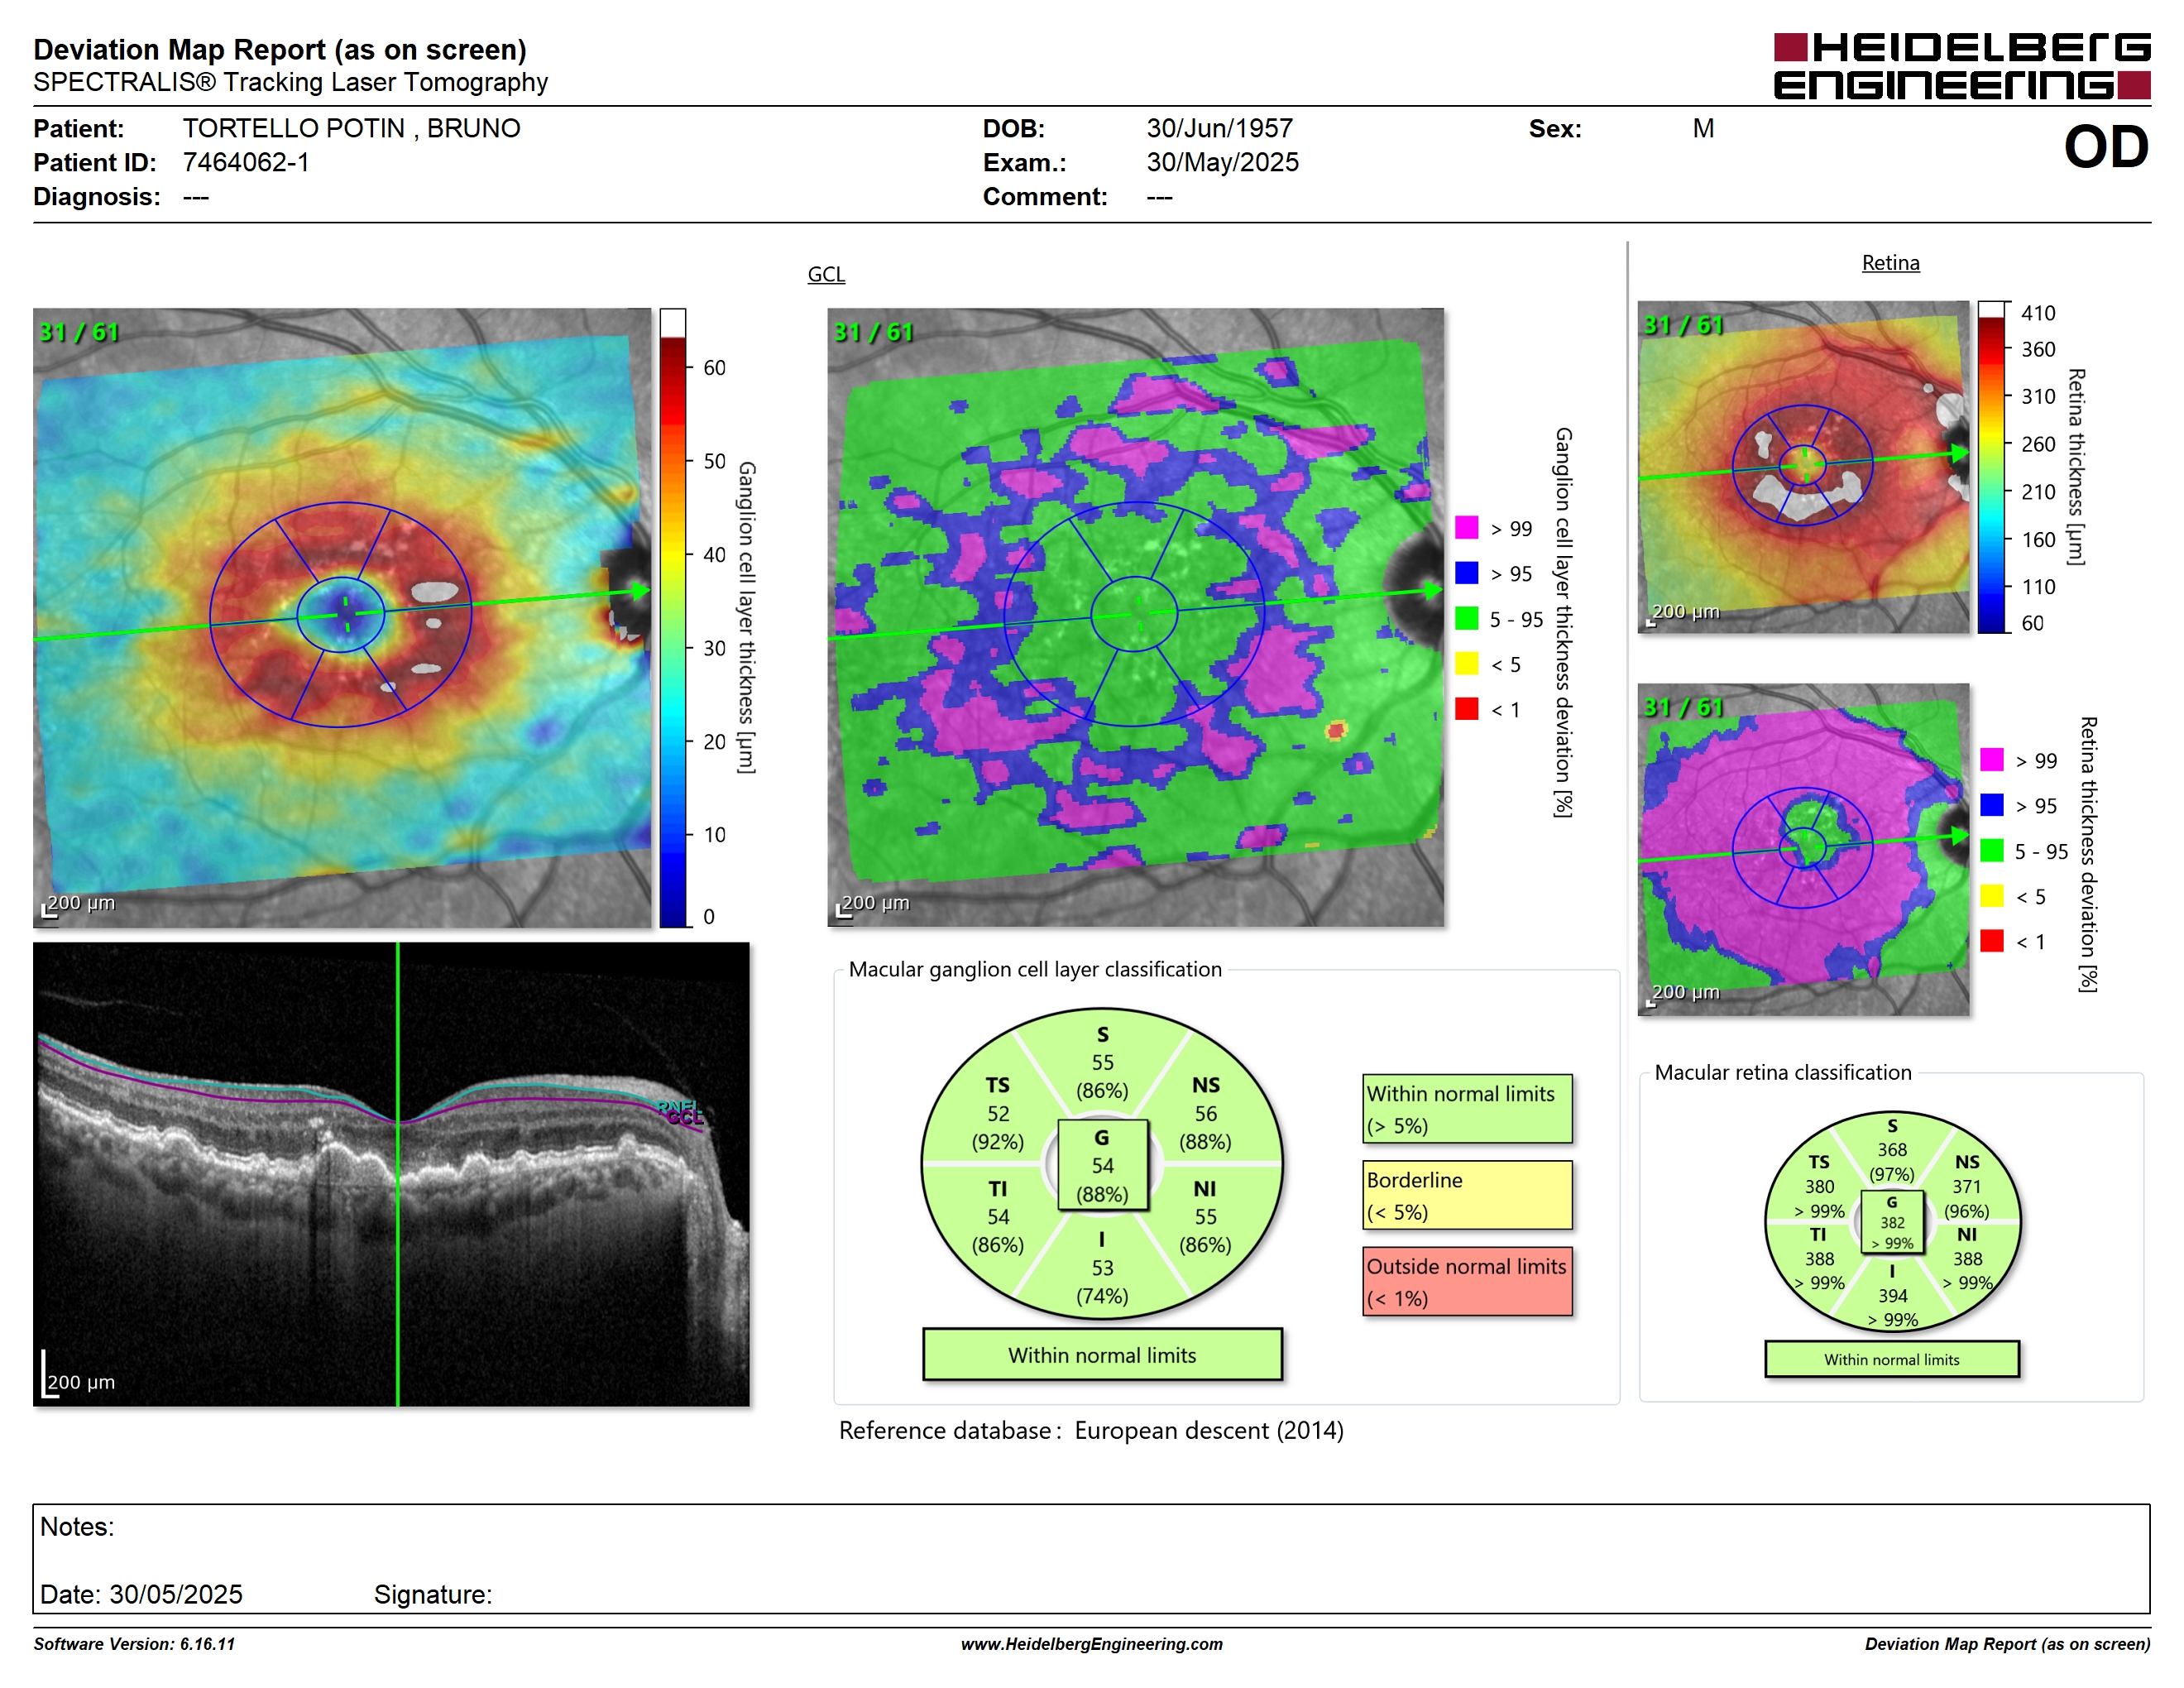Click the Retina sector S value 368
Viewport: 2184px width, 1688px height.
pyautogui.click(x=1892, y=1150)
